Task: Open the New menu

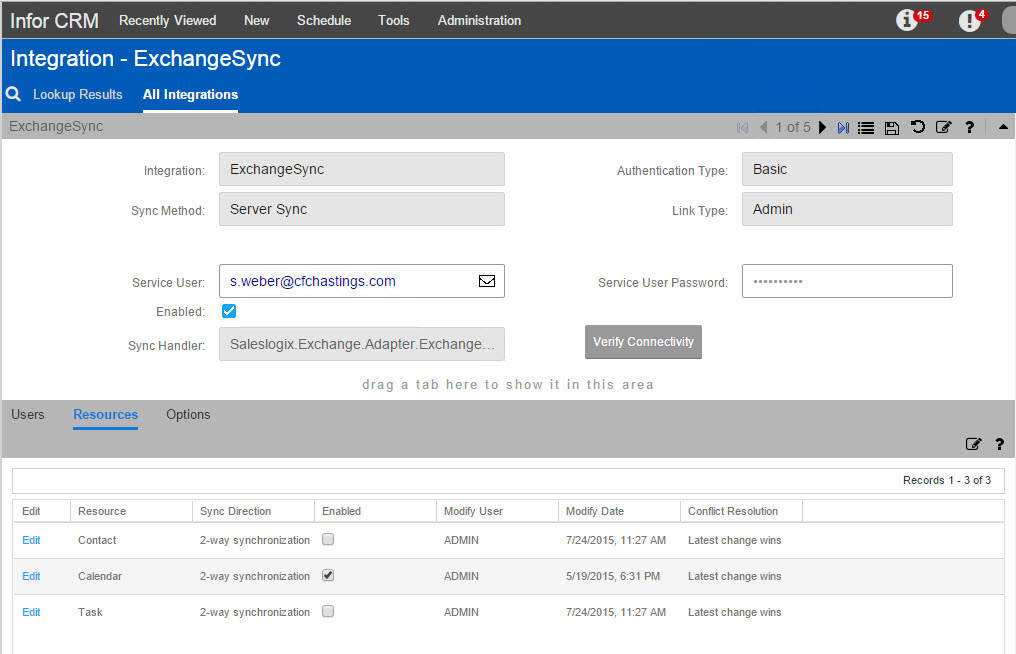Action: [257, 20]
